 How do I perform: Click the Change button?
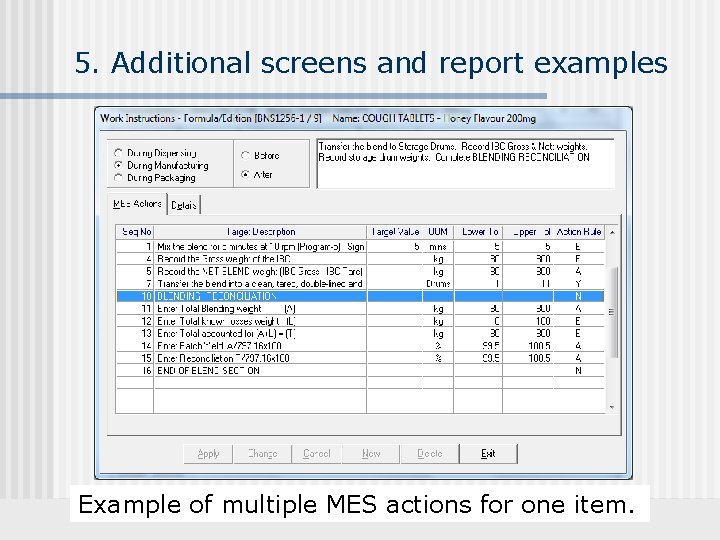[x=263, y=454]
